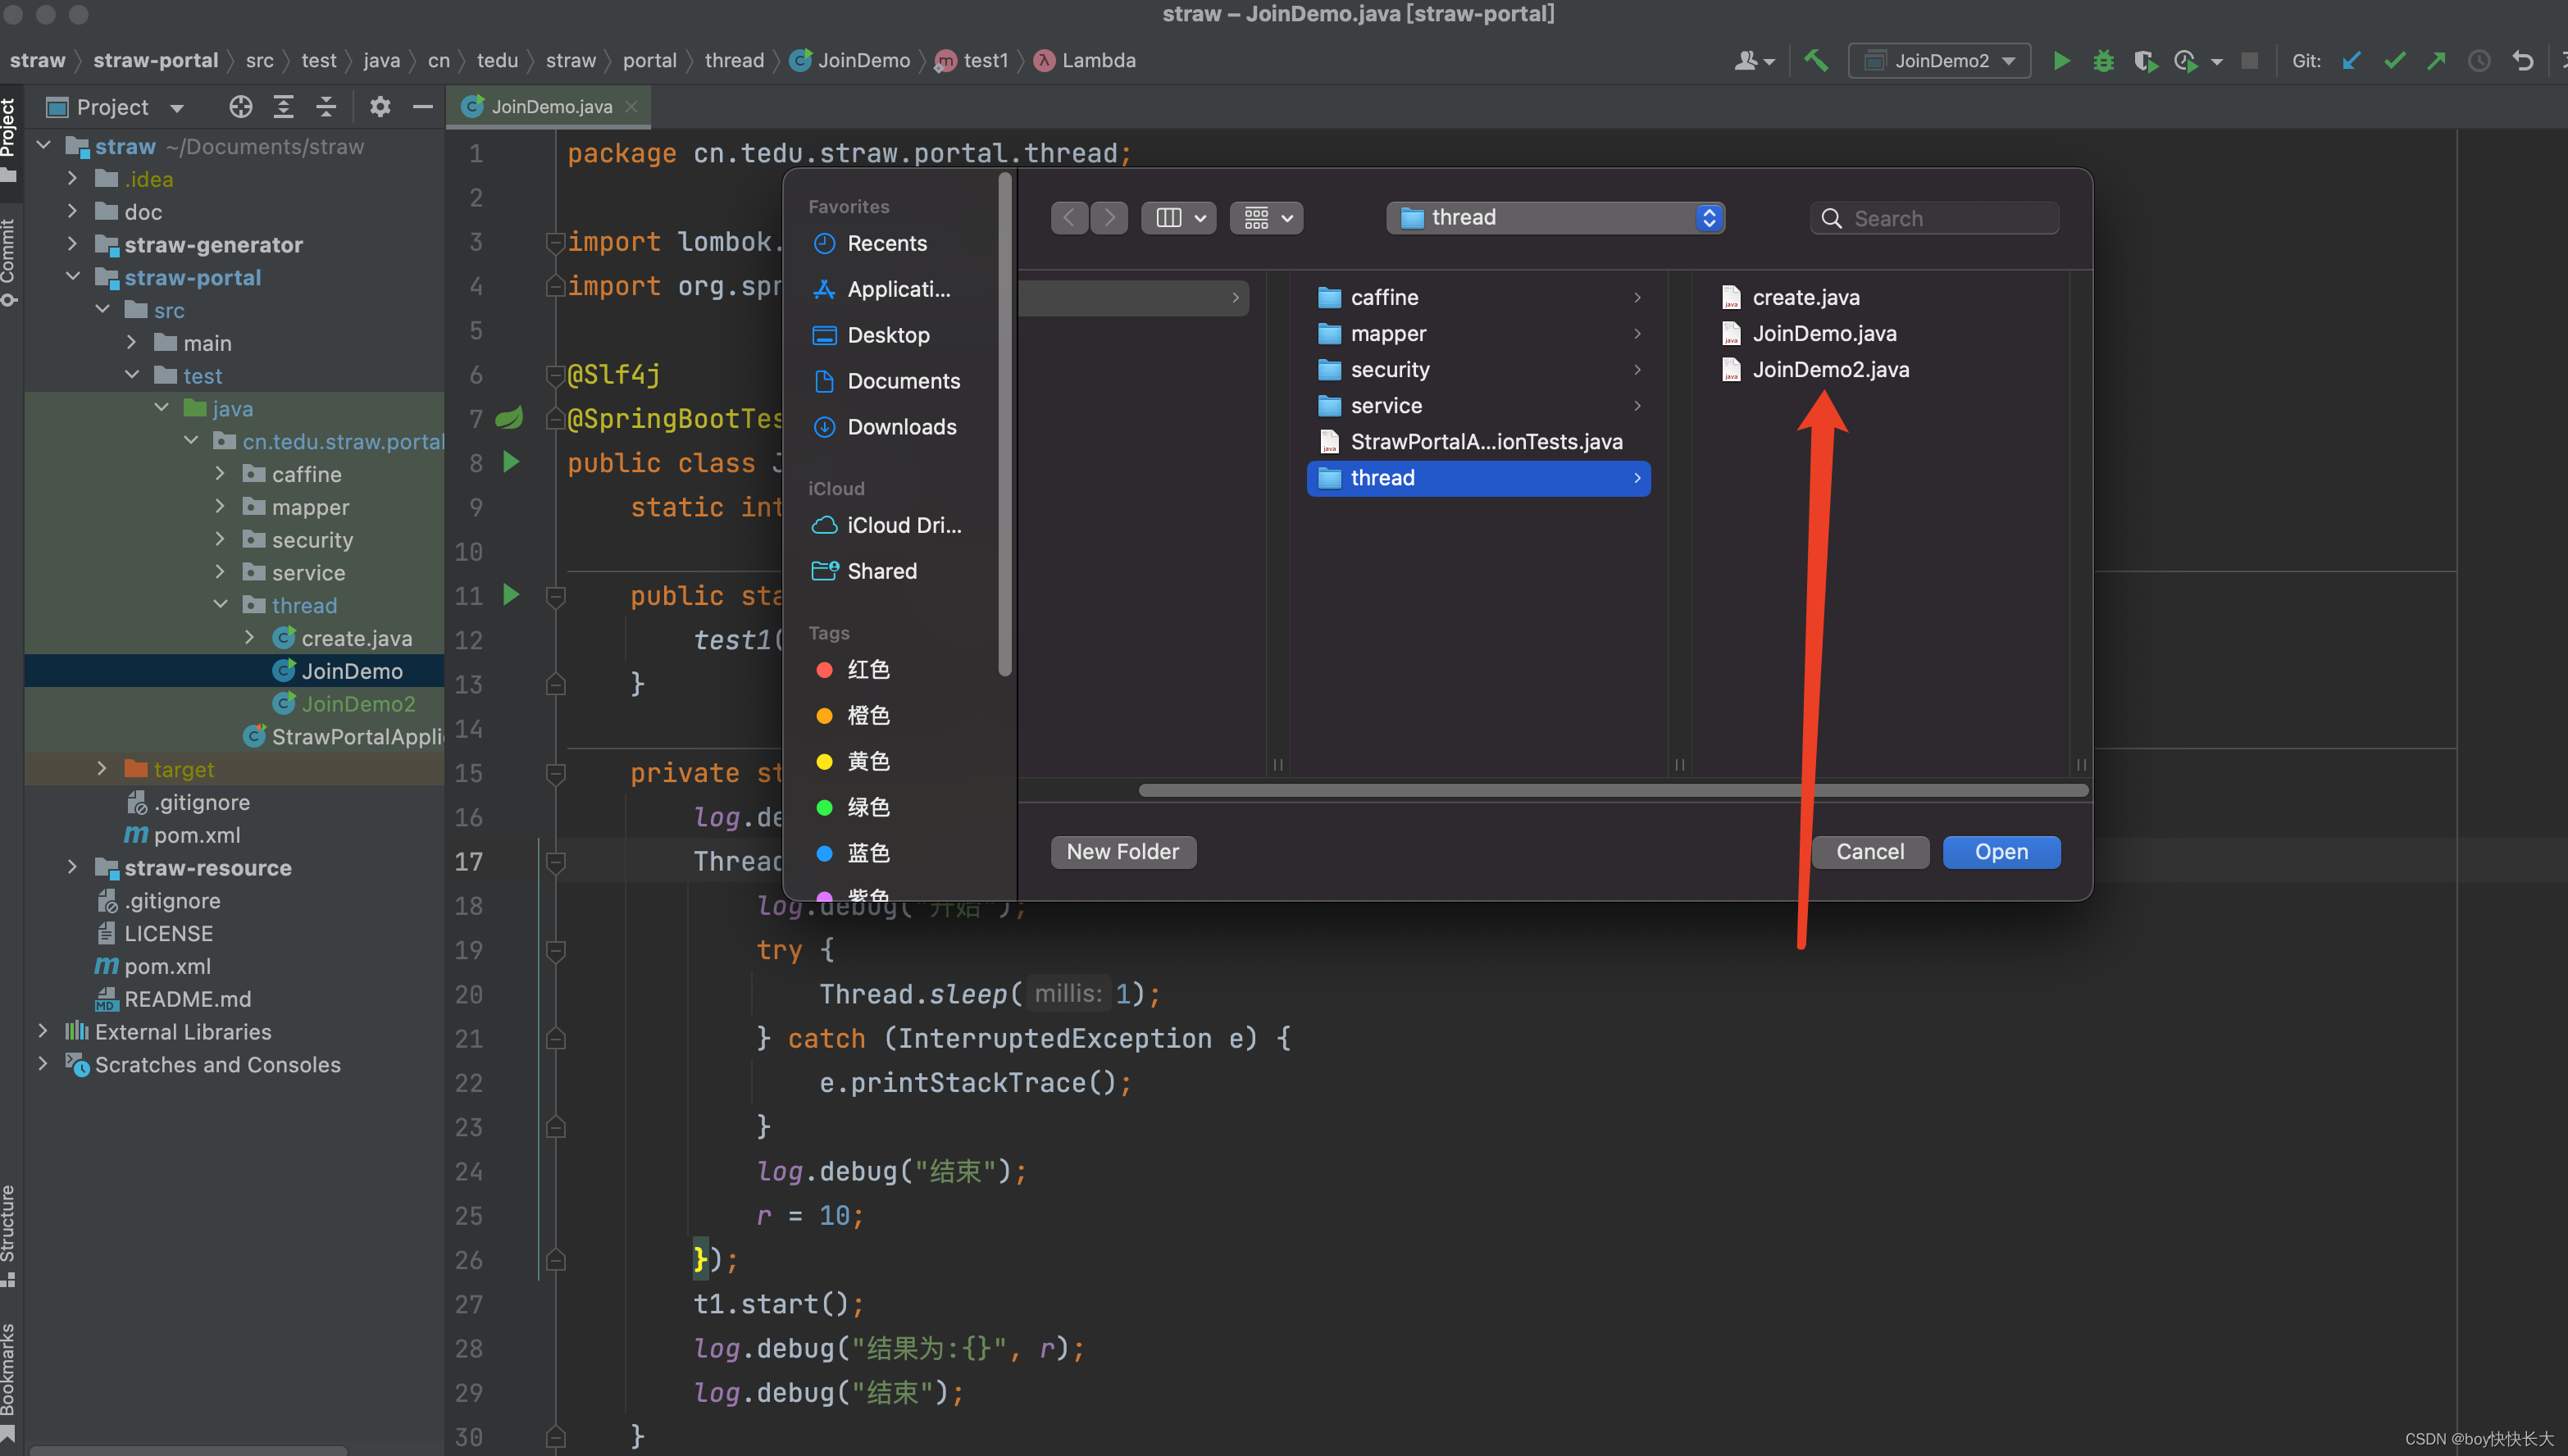Start debugging with the bug icon
The image size is (2568, 1456).
(2103, 61)
